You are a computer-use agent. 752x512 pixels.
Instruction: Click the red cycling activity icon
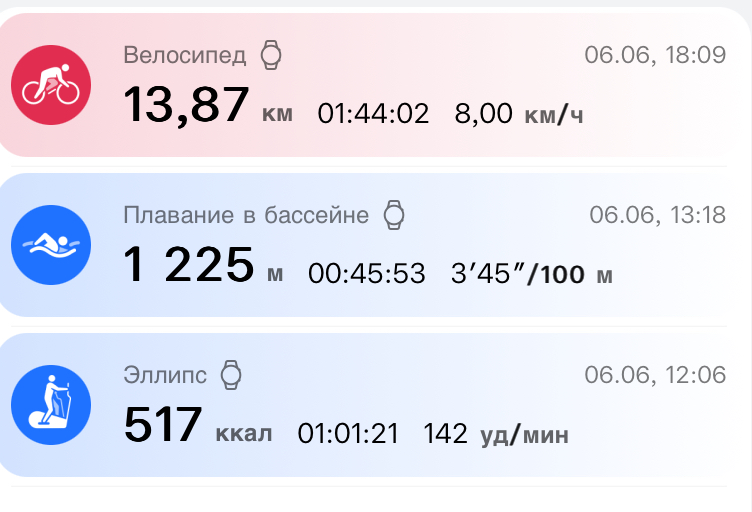50,85
